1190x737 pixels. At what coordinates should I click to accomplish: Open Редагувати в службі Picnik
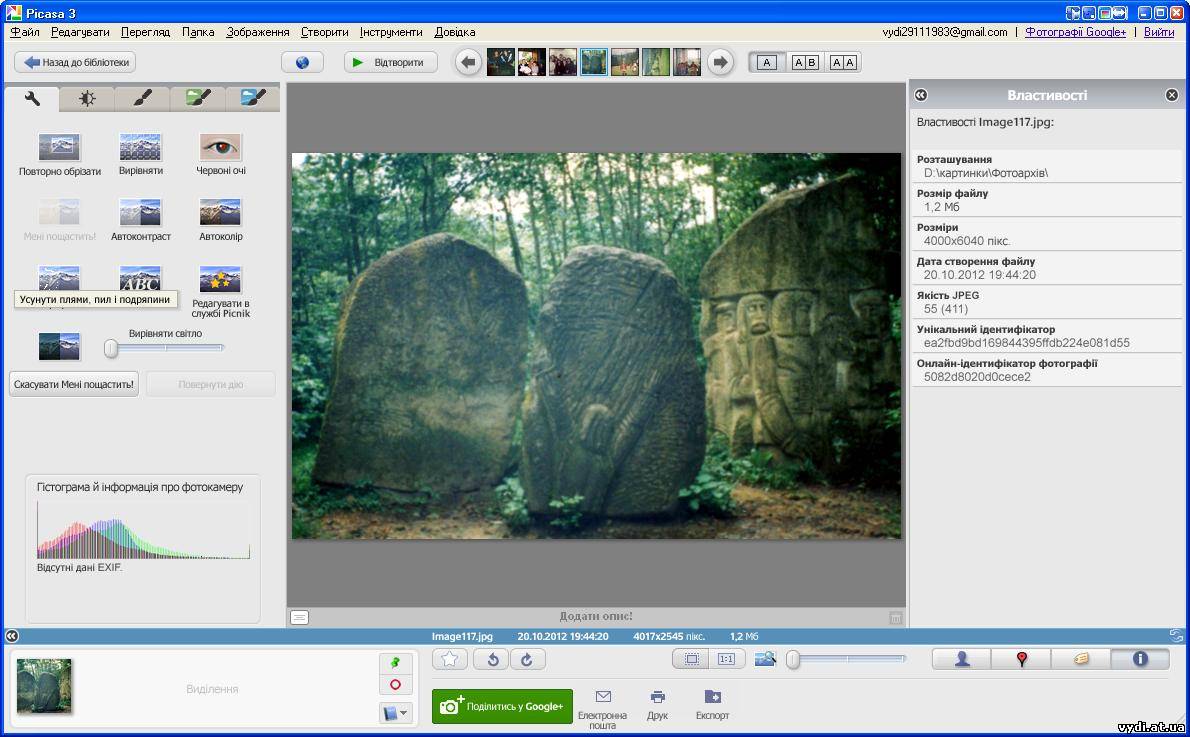click(220, 291)
